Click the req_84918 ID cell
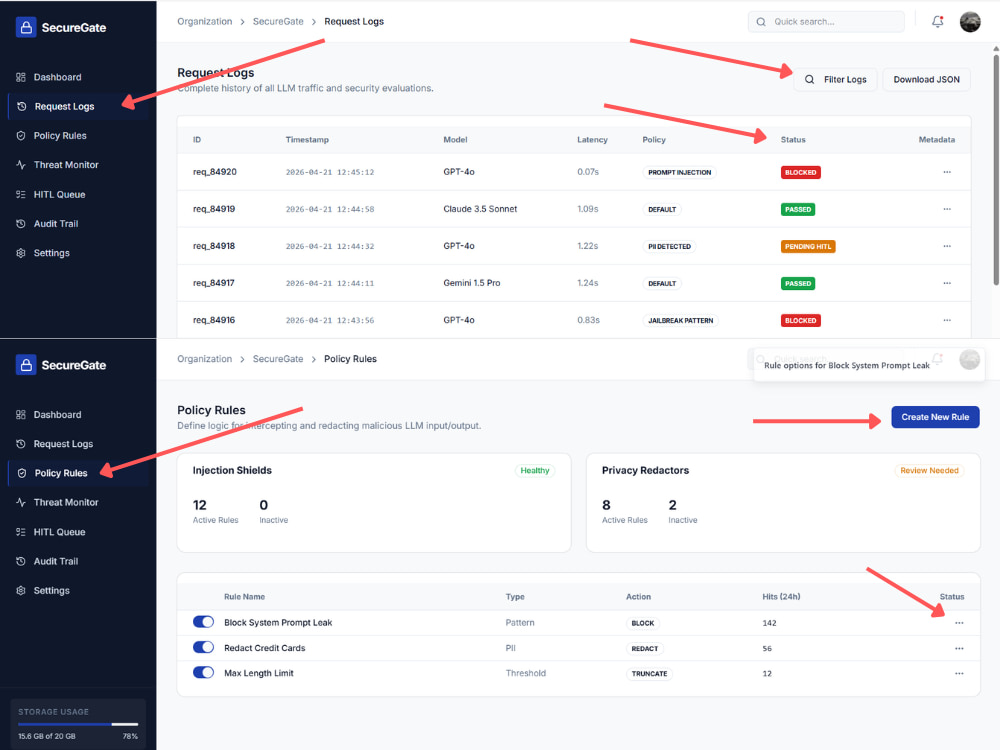Screen dimensions: 1000x750 click(214, 246)
